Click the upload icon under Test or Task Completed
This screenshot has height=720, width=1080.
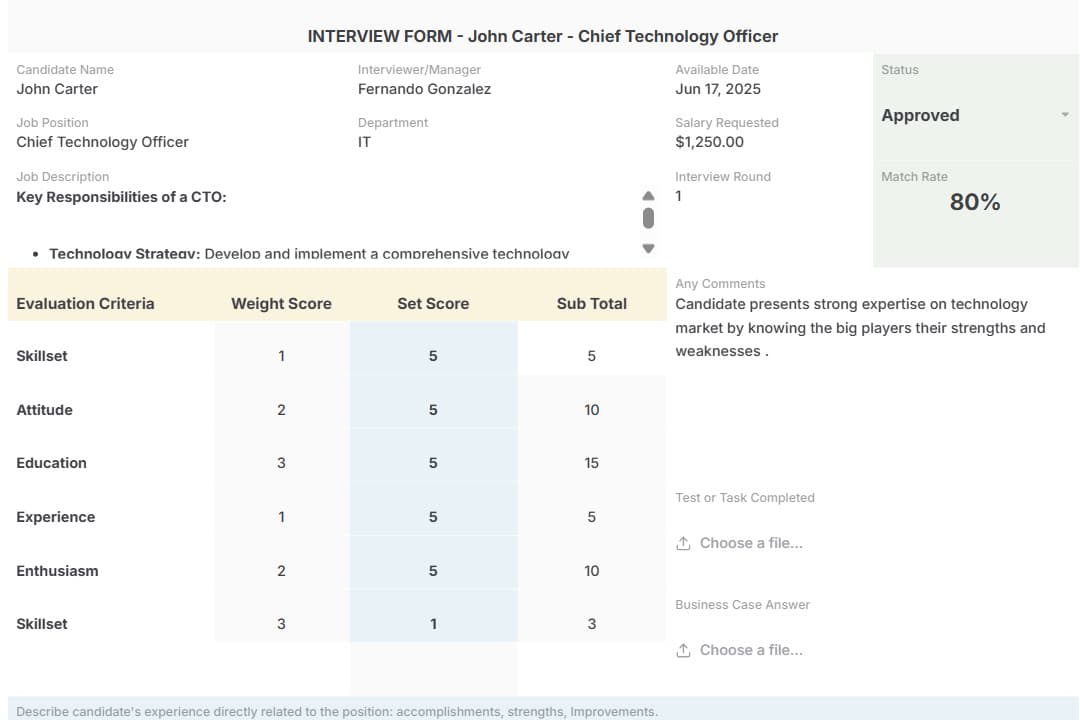tap(683, 543)
